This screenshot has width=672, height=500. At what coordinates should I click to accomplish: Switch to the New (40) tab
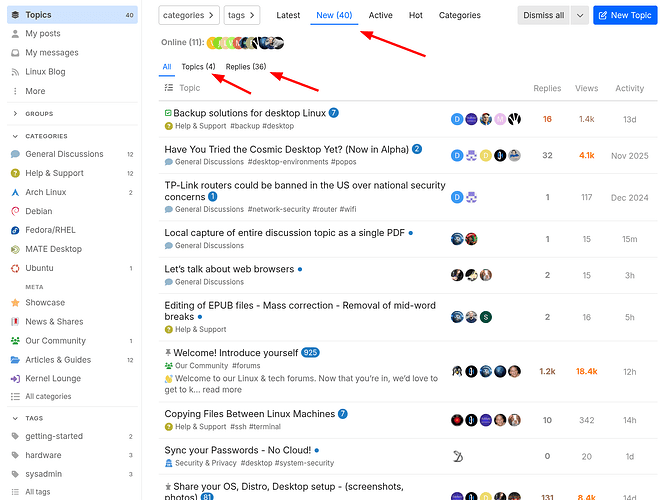[334, 15]
